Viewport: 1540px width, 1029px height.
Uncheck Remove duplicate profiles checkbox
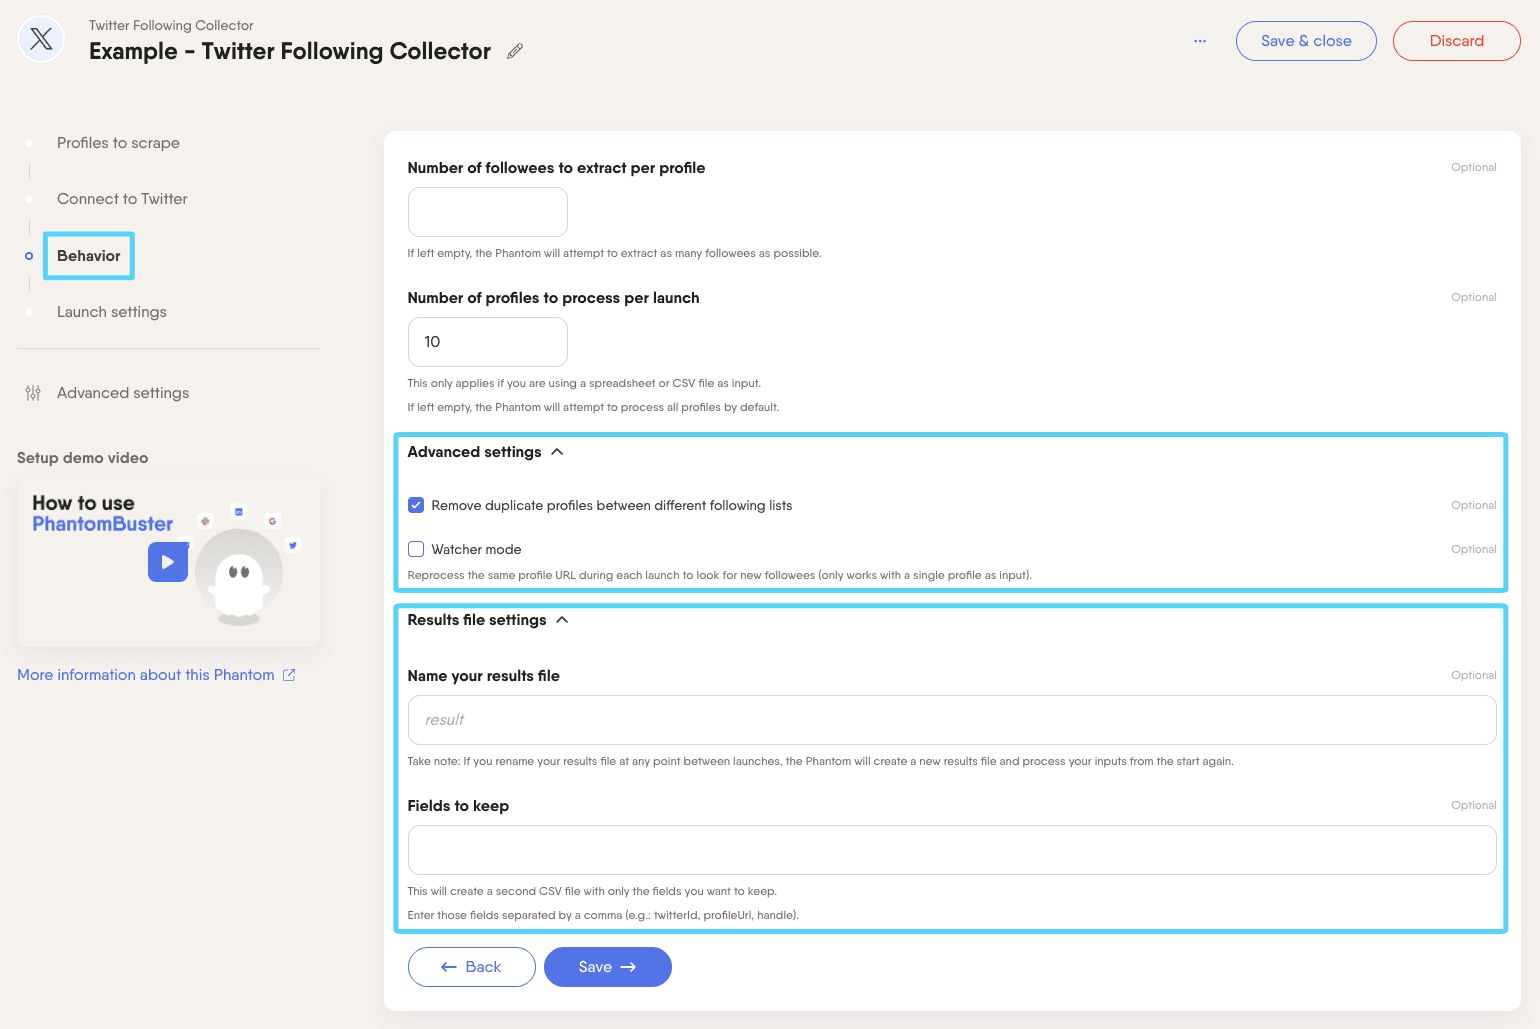coord(416,505)
